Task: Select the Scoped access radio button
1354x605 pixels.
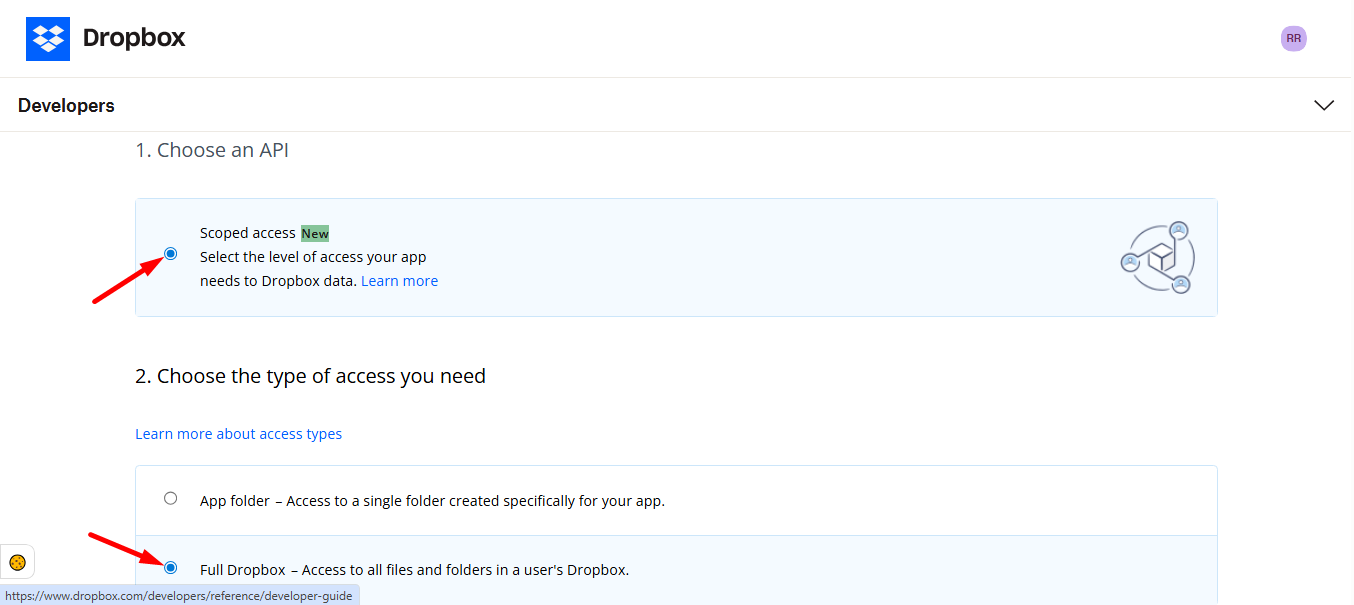Action: click(170, 254)
